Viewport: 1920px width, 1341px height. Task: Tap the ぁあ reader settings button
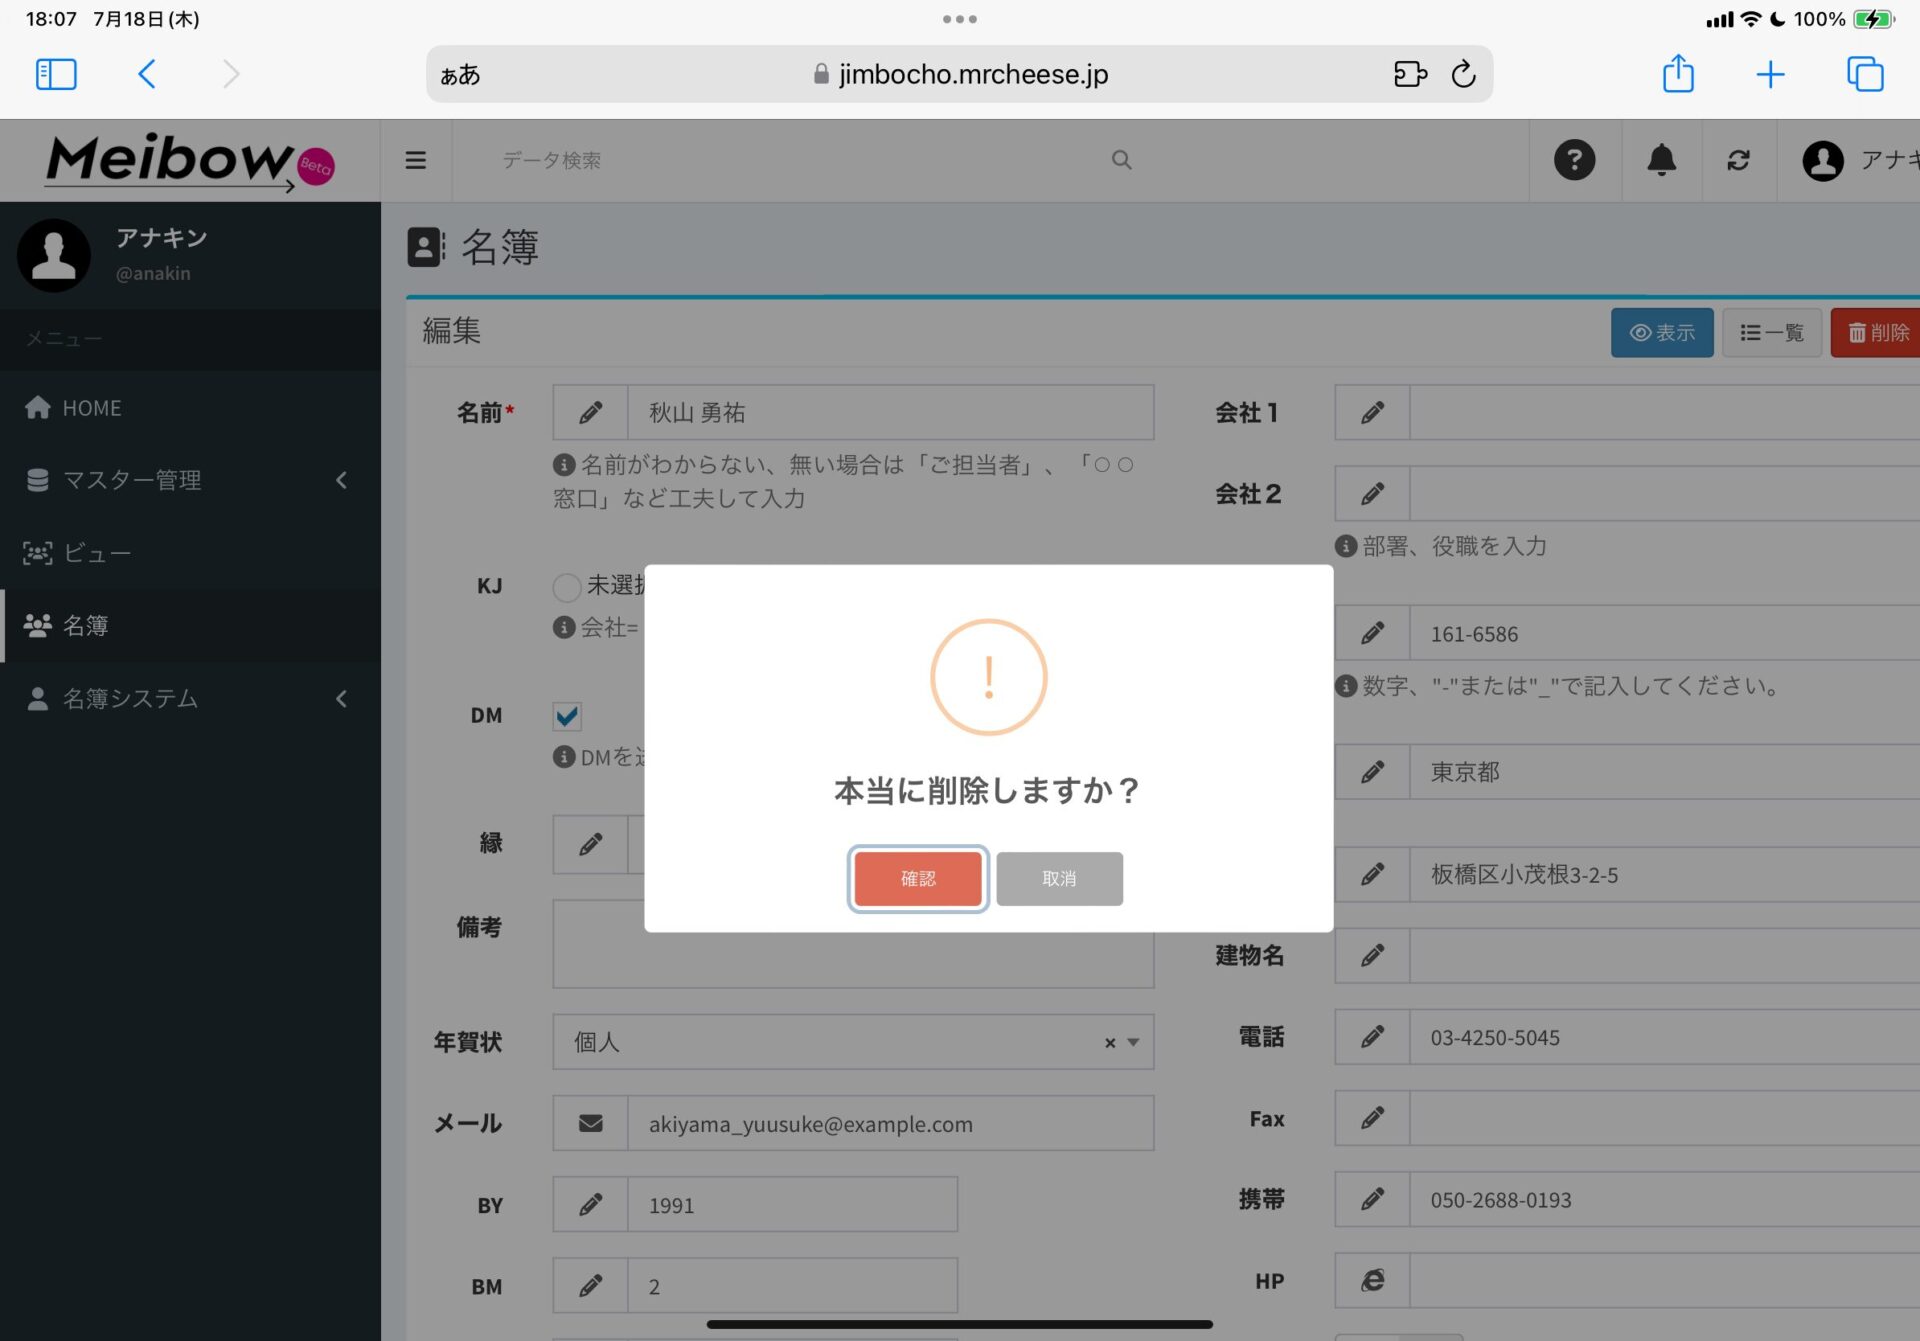click(x=460, y=75)
